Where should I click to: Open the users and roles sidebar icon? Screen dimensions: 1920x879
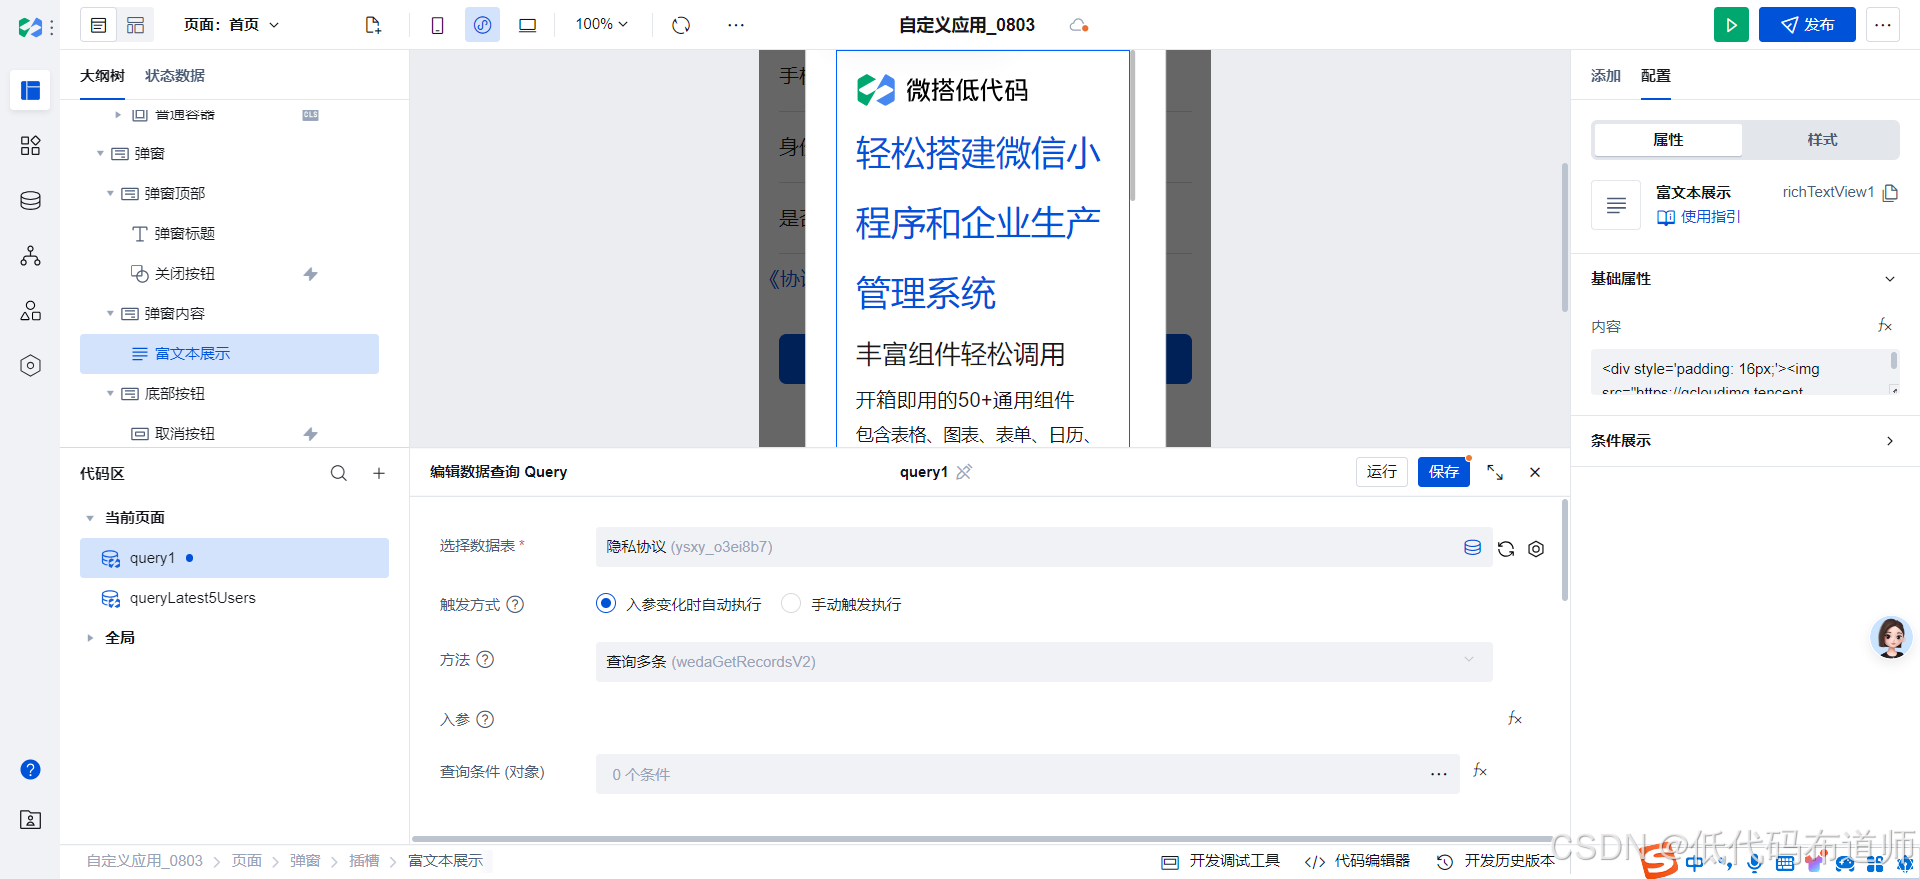30,311
